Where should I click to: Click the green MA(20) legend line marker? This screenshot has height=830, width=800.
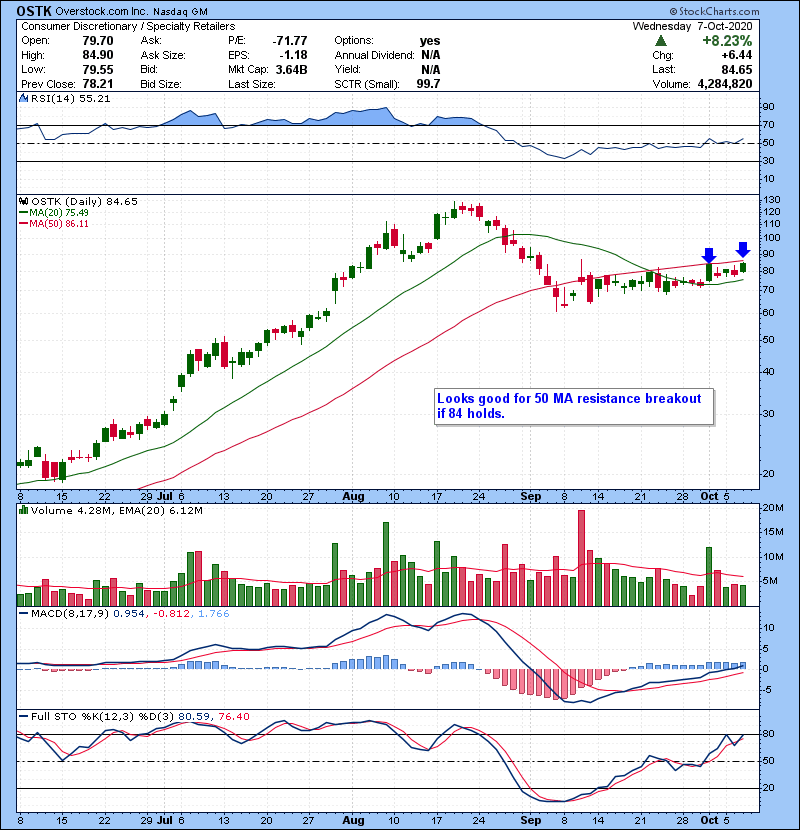(23, 213)
